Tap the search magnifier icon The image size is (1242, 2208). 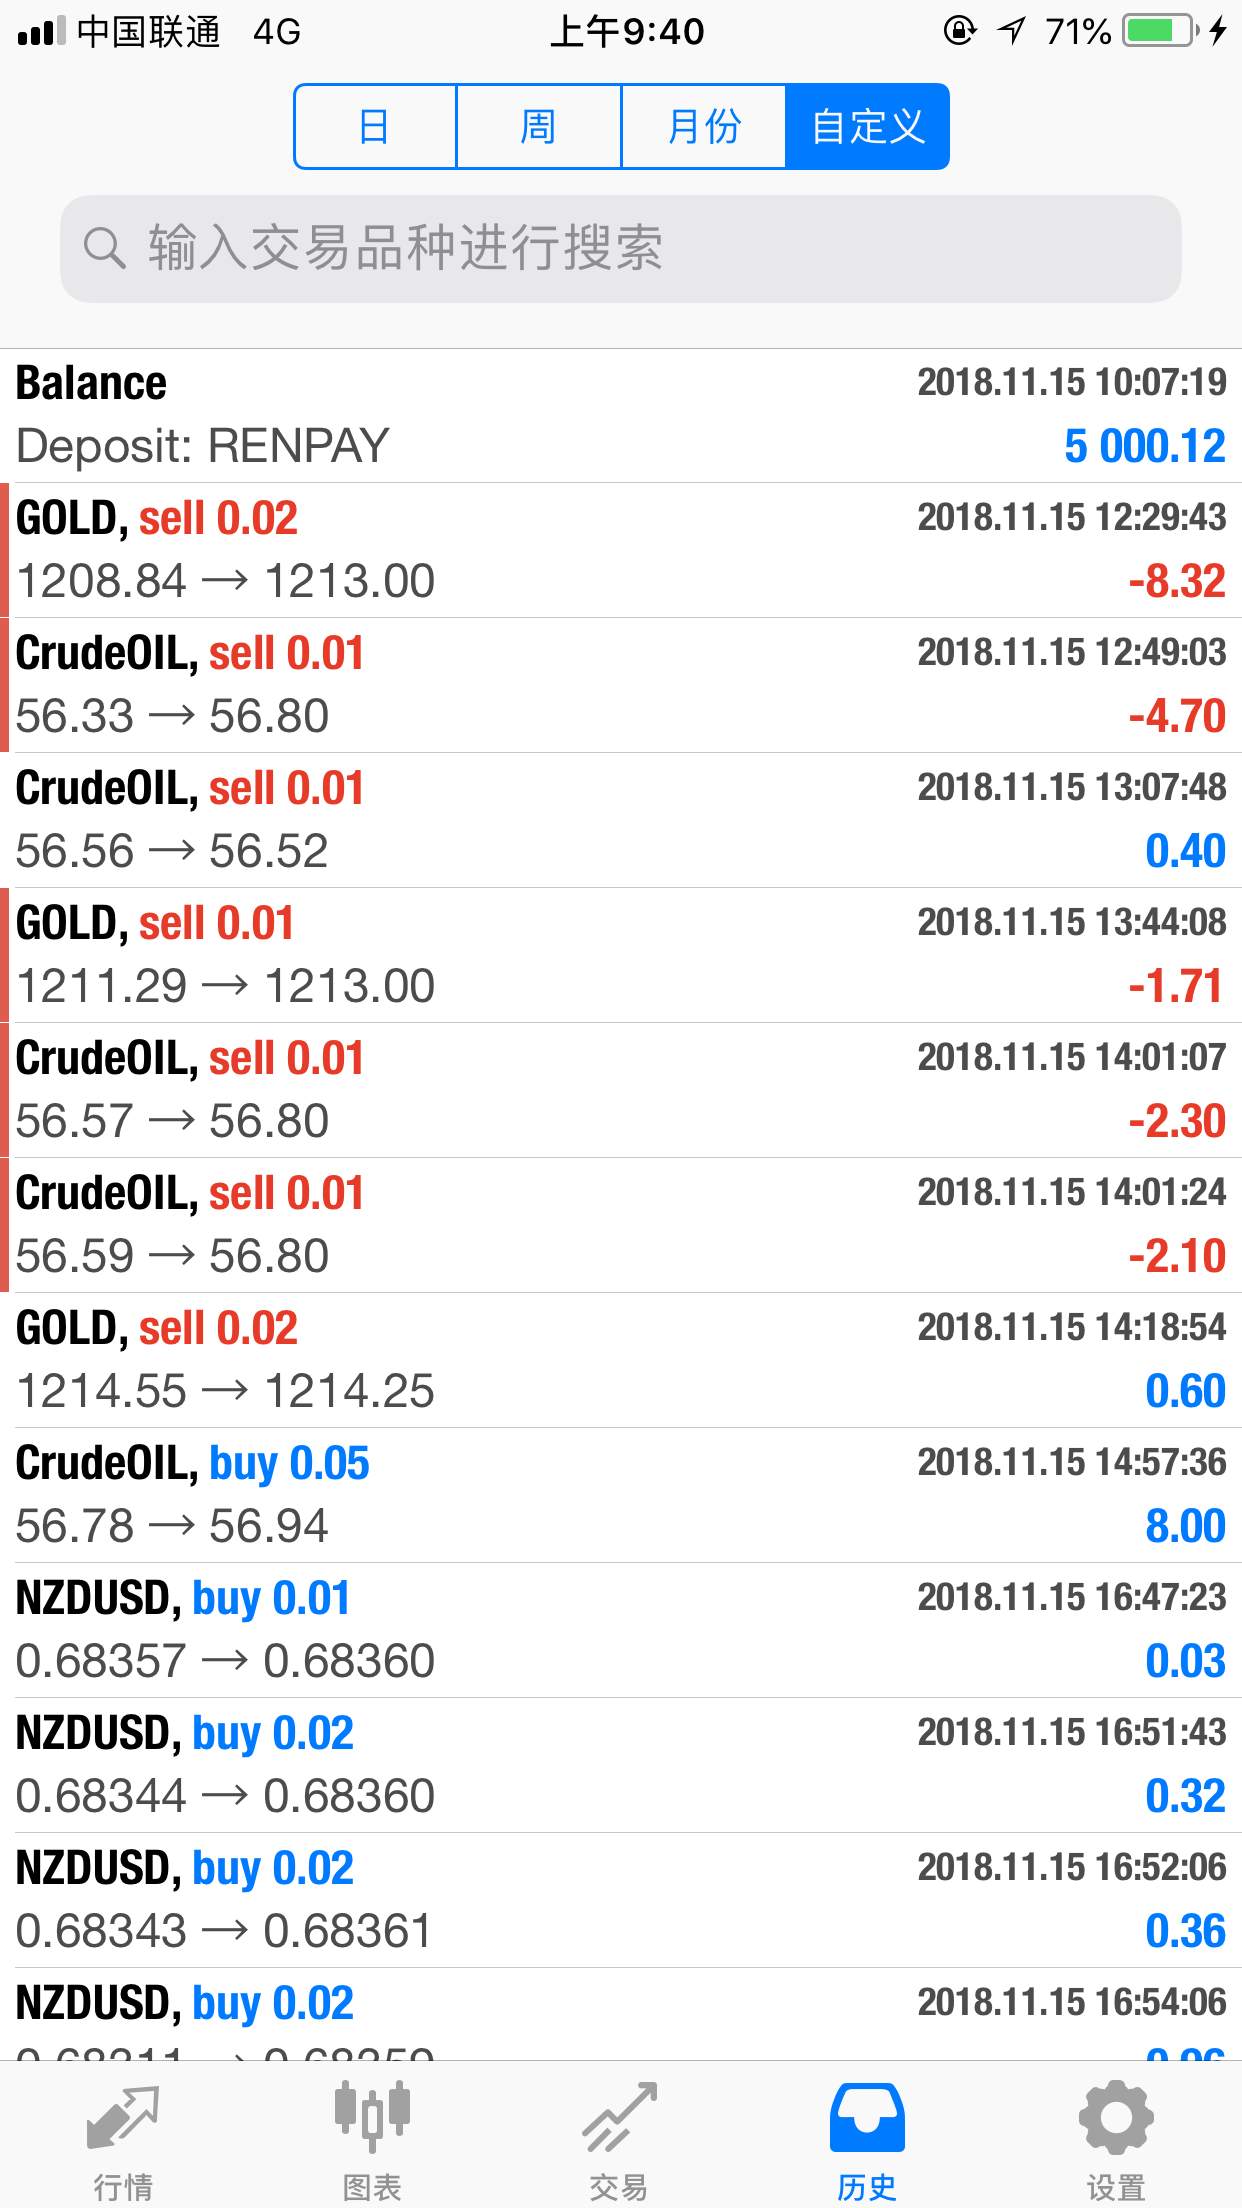point(104,247)
